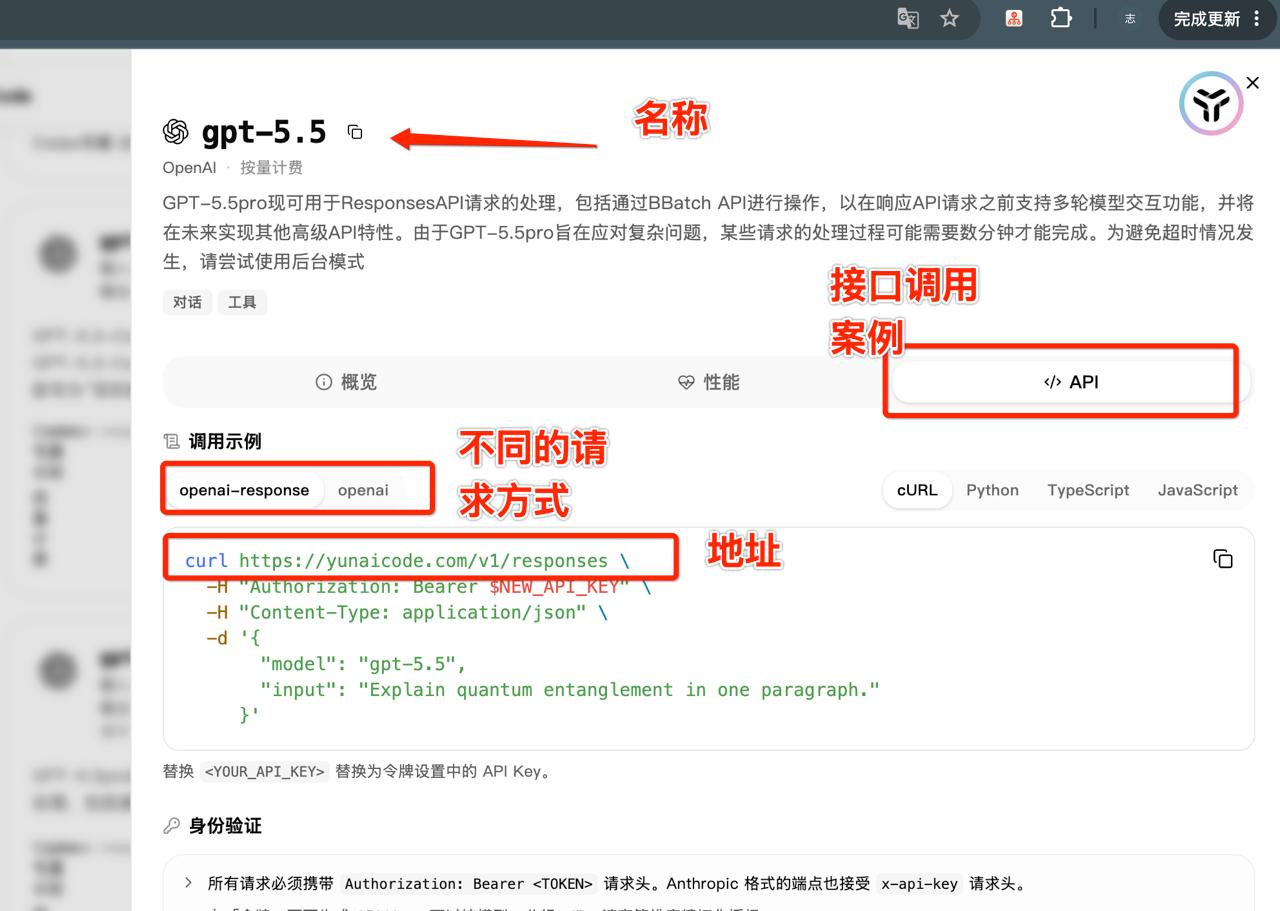Viewport: 1280px width, 911px height.
Task: Bookmark this page with the star icon
Action: tap(950, 19)
